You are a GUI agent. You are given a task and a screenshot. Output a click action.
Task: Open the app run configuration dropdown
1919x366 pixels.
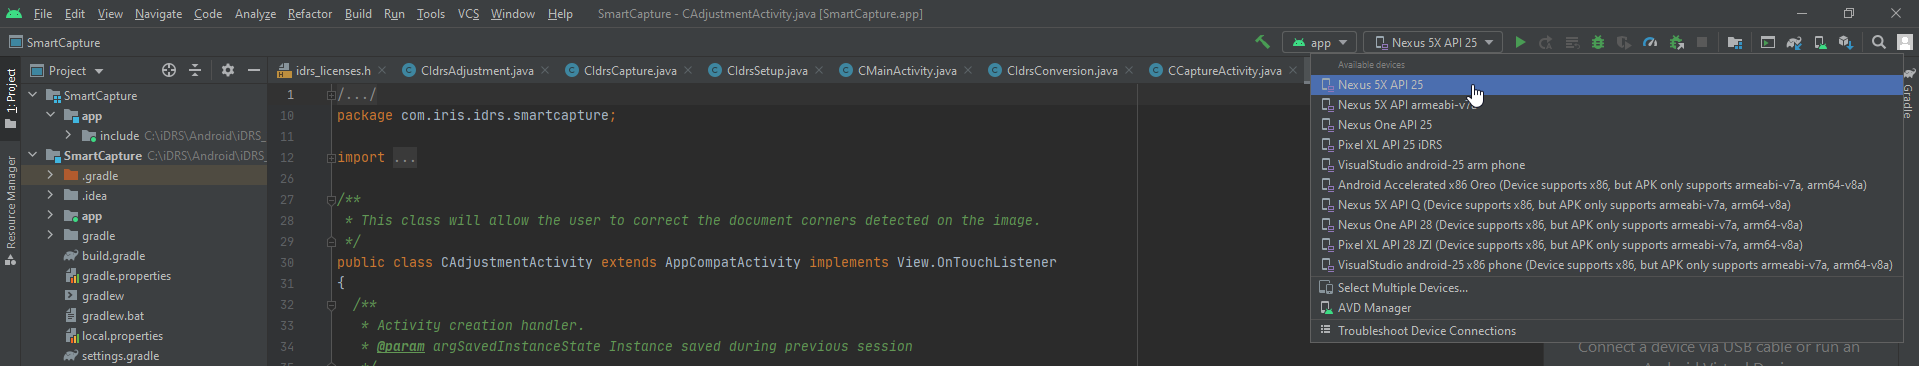pyautogui.click(x=1320, y=42)
